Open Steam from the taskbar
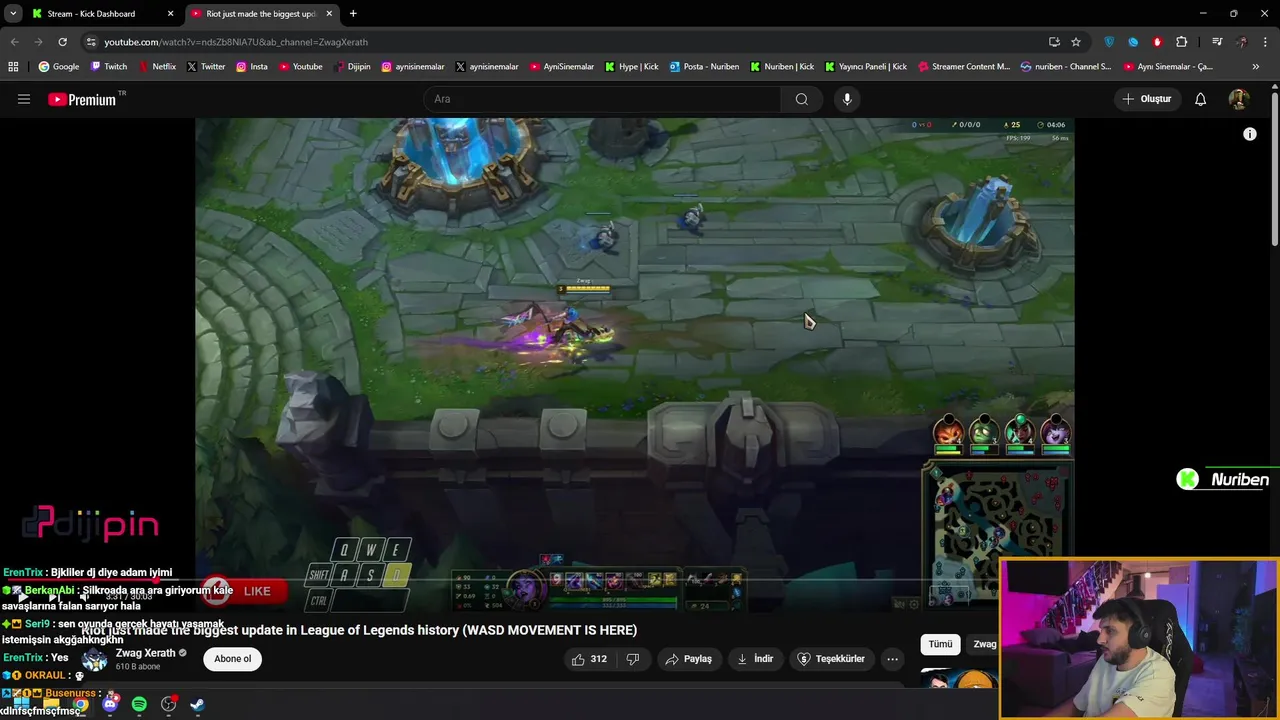The height and width of the screenshot is (720, 1280). [197, 704]
